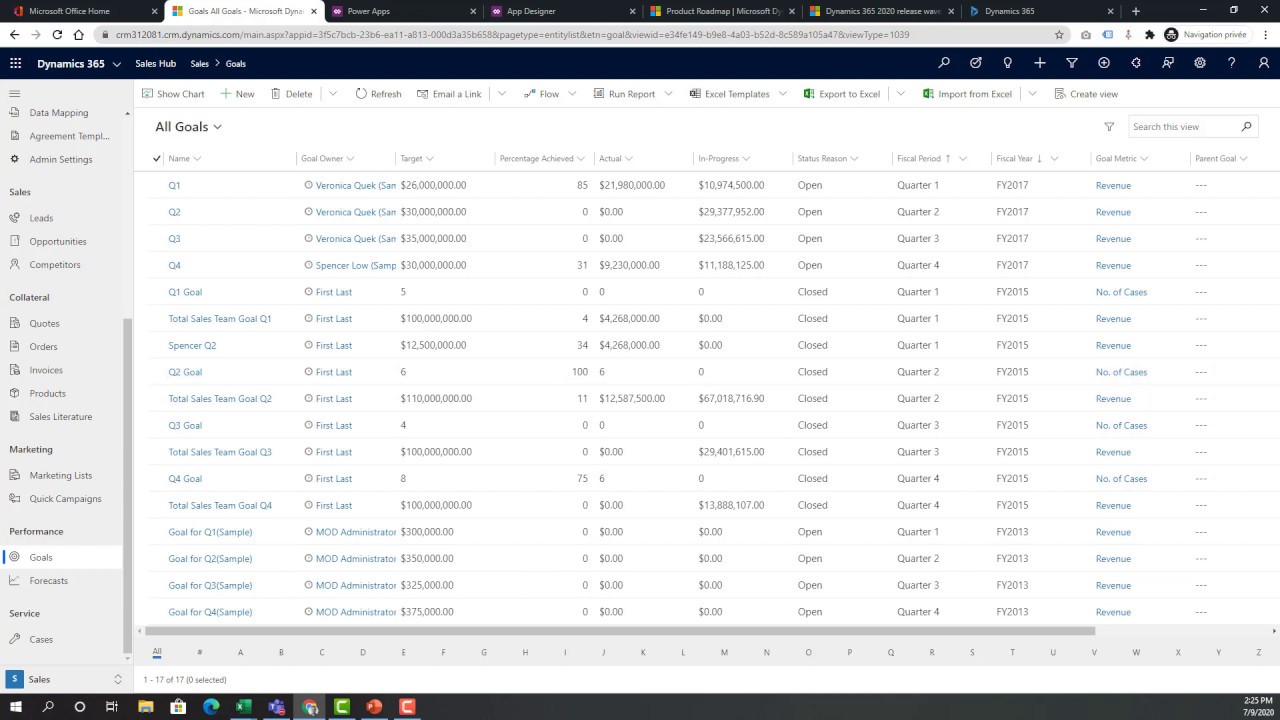Image resolution: width=1280 pixels, height=720 pixels.
Task: Sort by the Target column header
Action: (x=417, y=158)
